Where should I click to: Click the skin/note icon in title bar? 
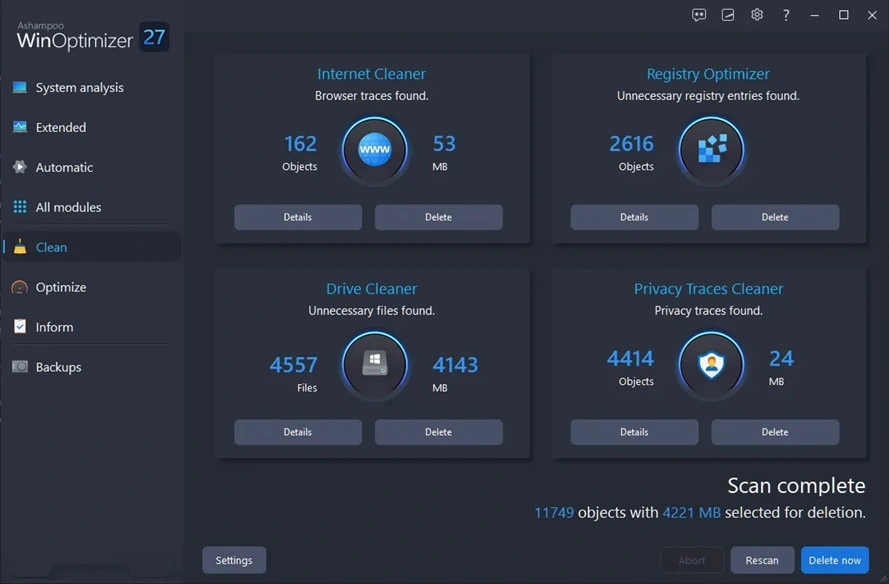click(728, 15)
